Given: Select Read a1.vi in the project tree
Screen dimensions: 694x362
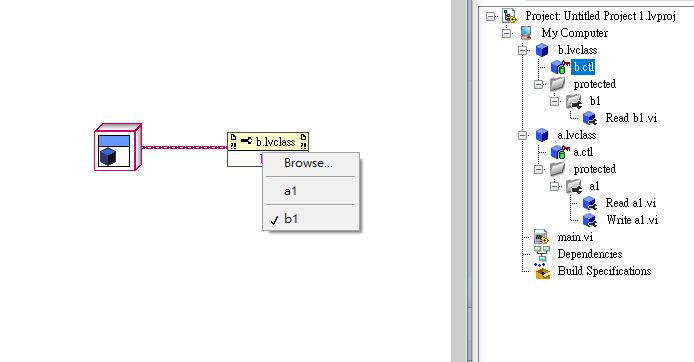Looking at the screenshot, I should tap(630, 203).
